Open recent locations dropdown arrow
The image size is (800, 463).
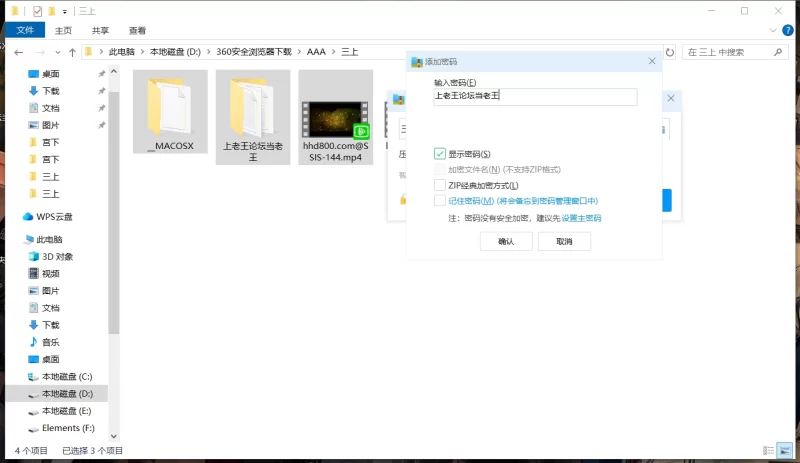click(x=58, y=52)
